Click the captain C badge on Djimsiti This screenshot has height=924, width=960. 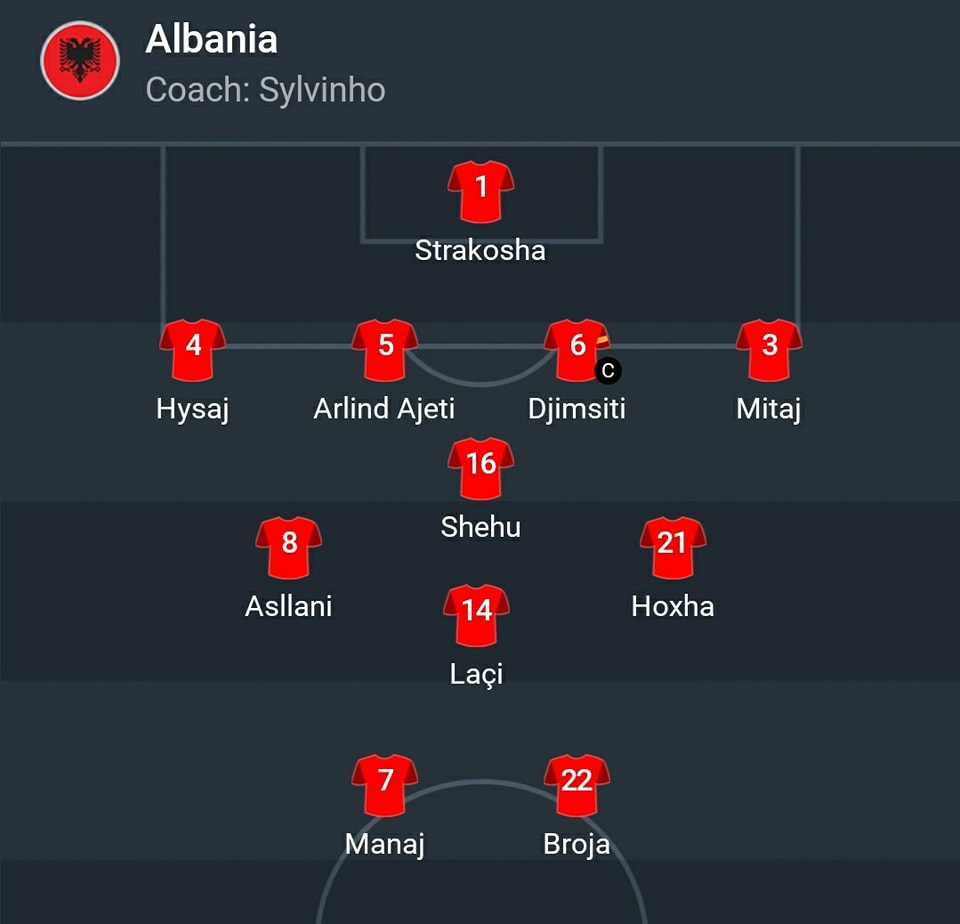tap(608, 370)
